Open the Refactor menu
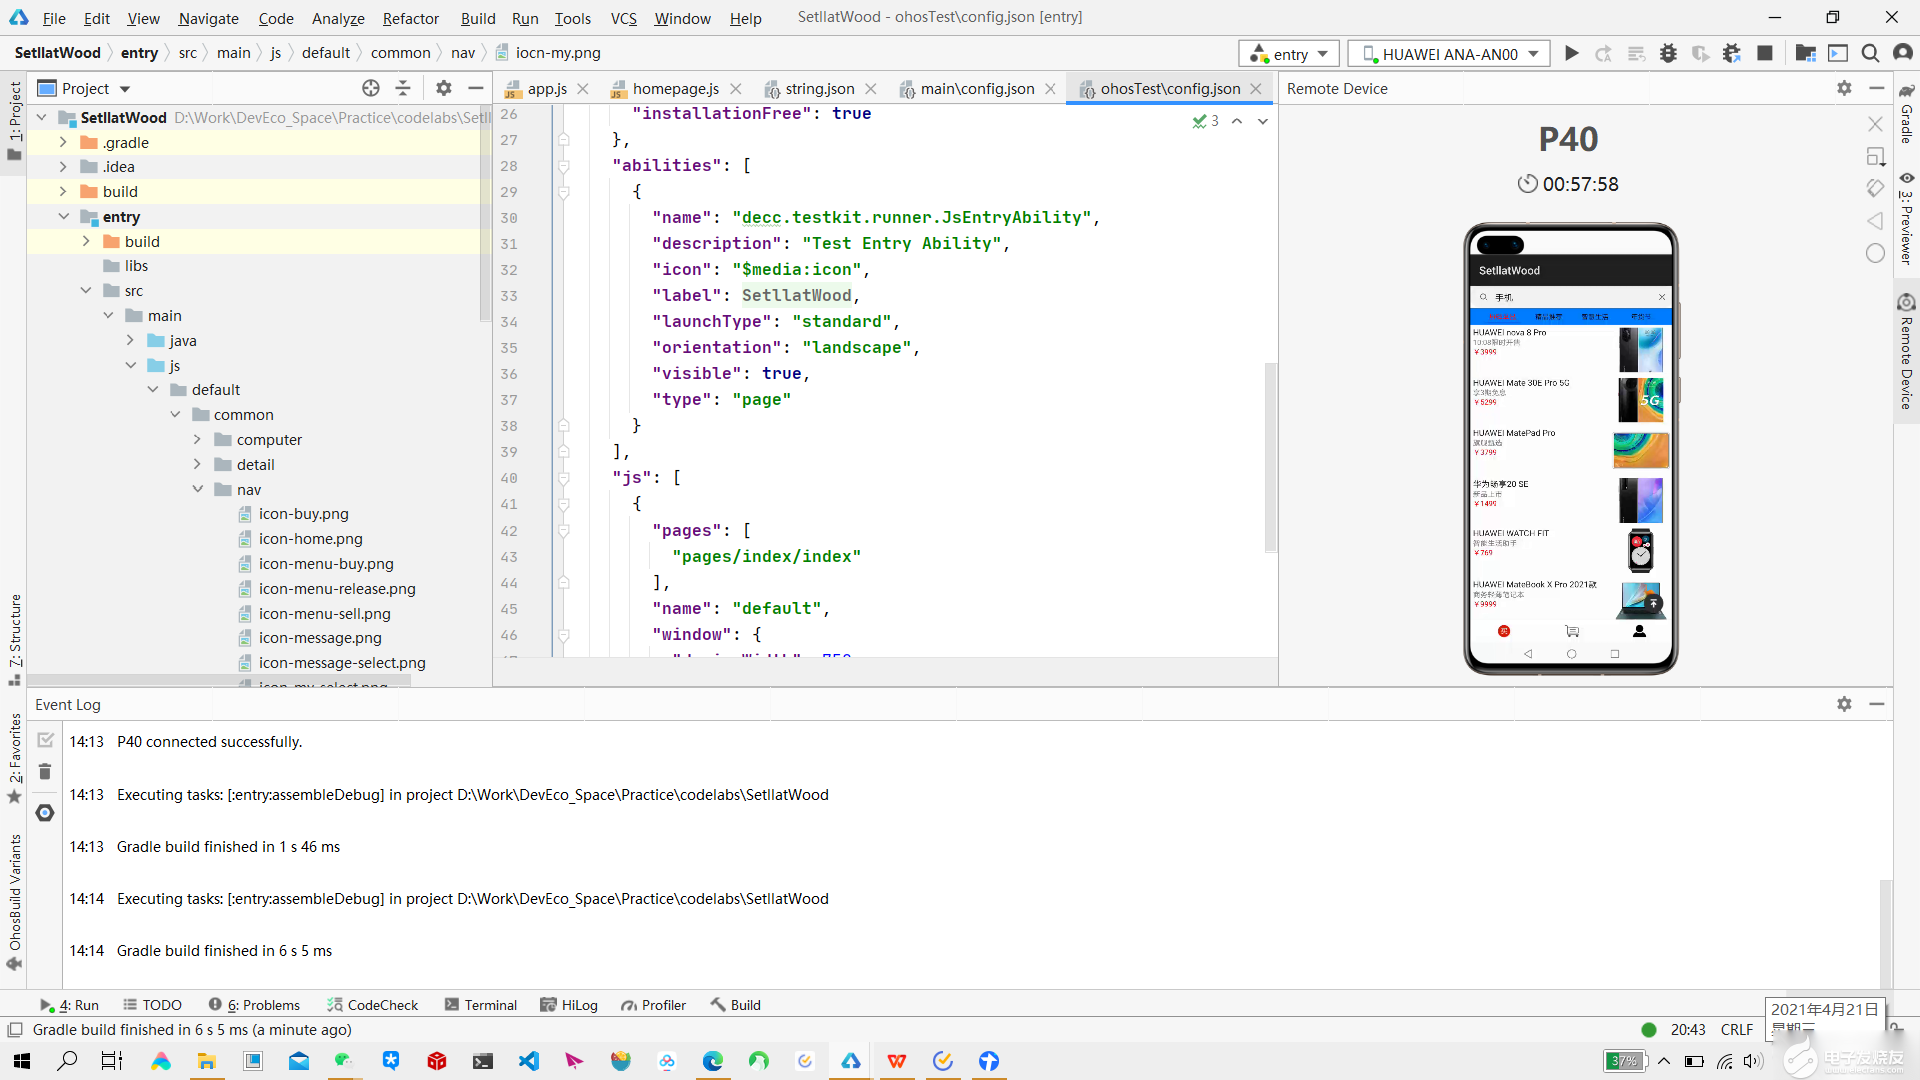This screenshot has height=1080, width=1920. (410, 18)
